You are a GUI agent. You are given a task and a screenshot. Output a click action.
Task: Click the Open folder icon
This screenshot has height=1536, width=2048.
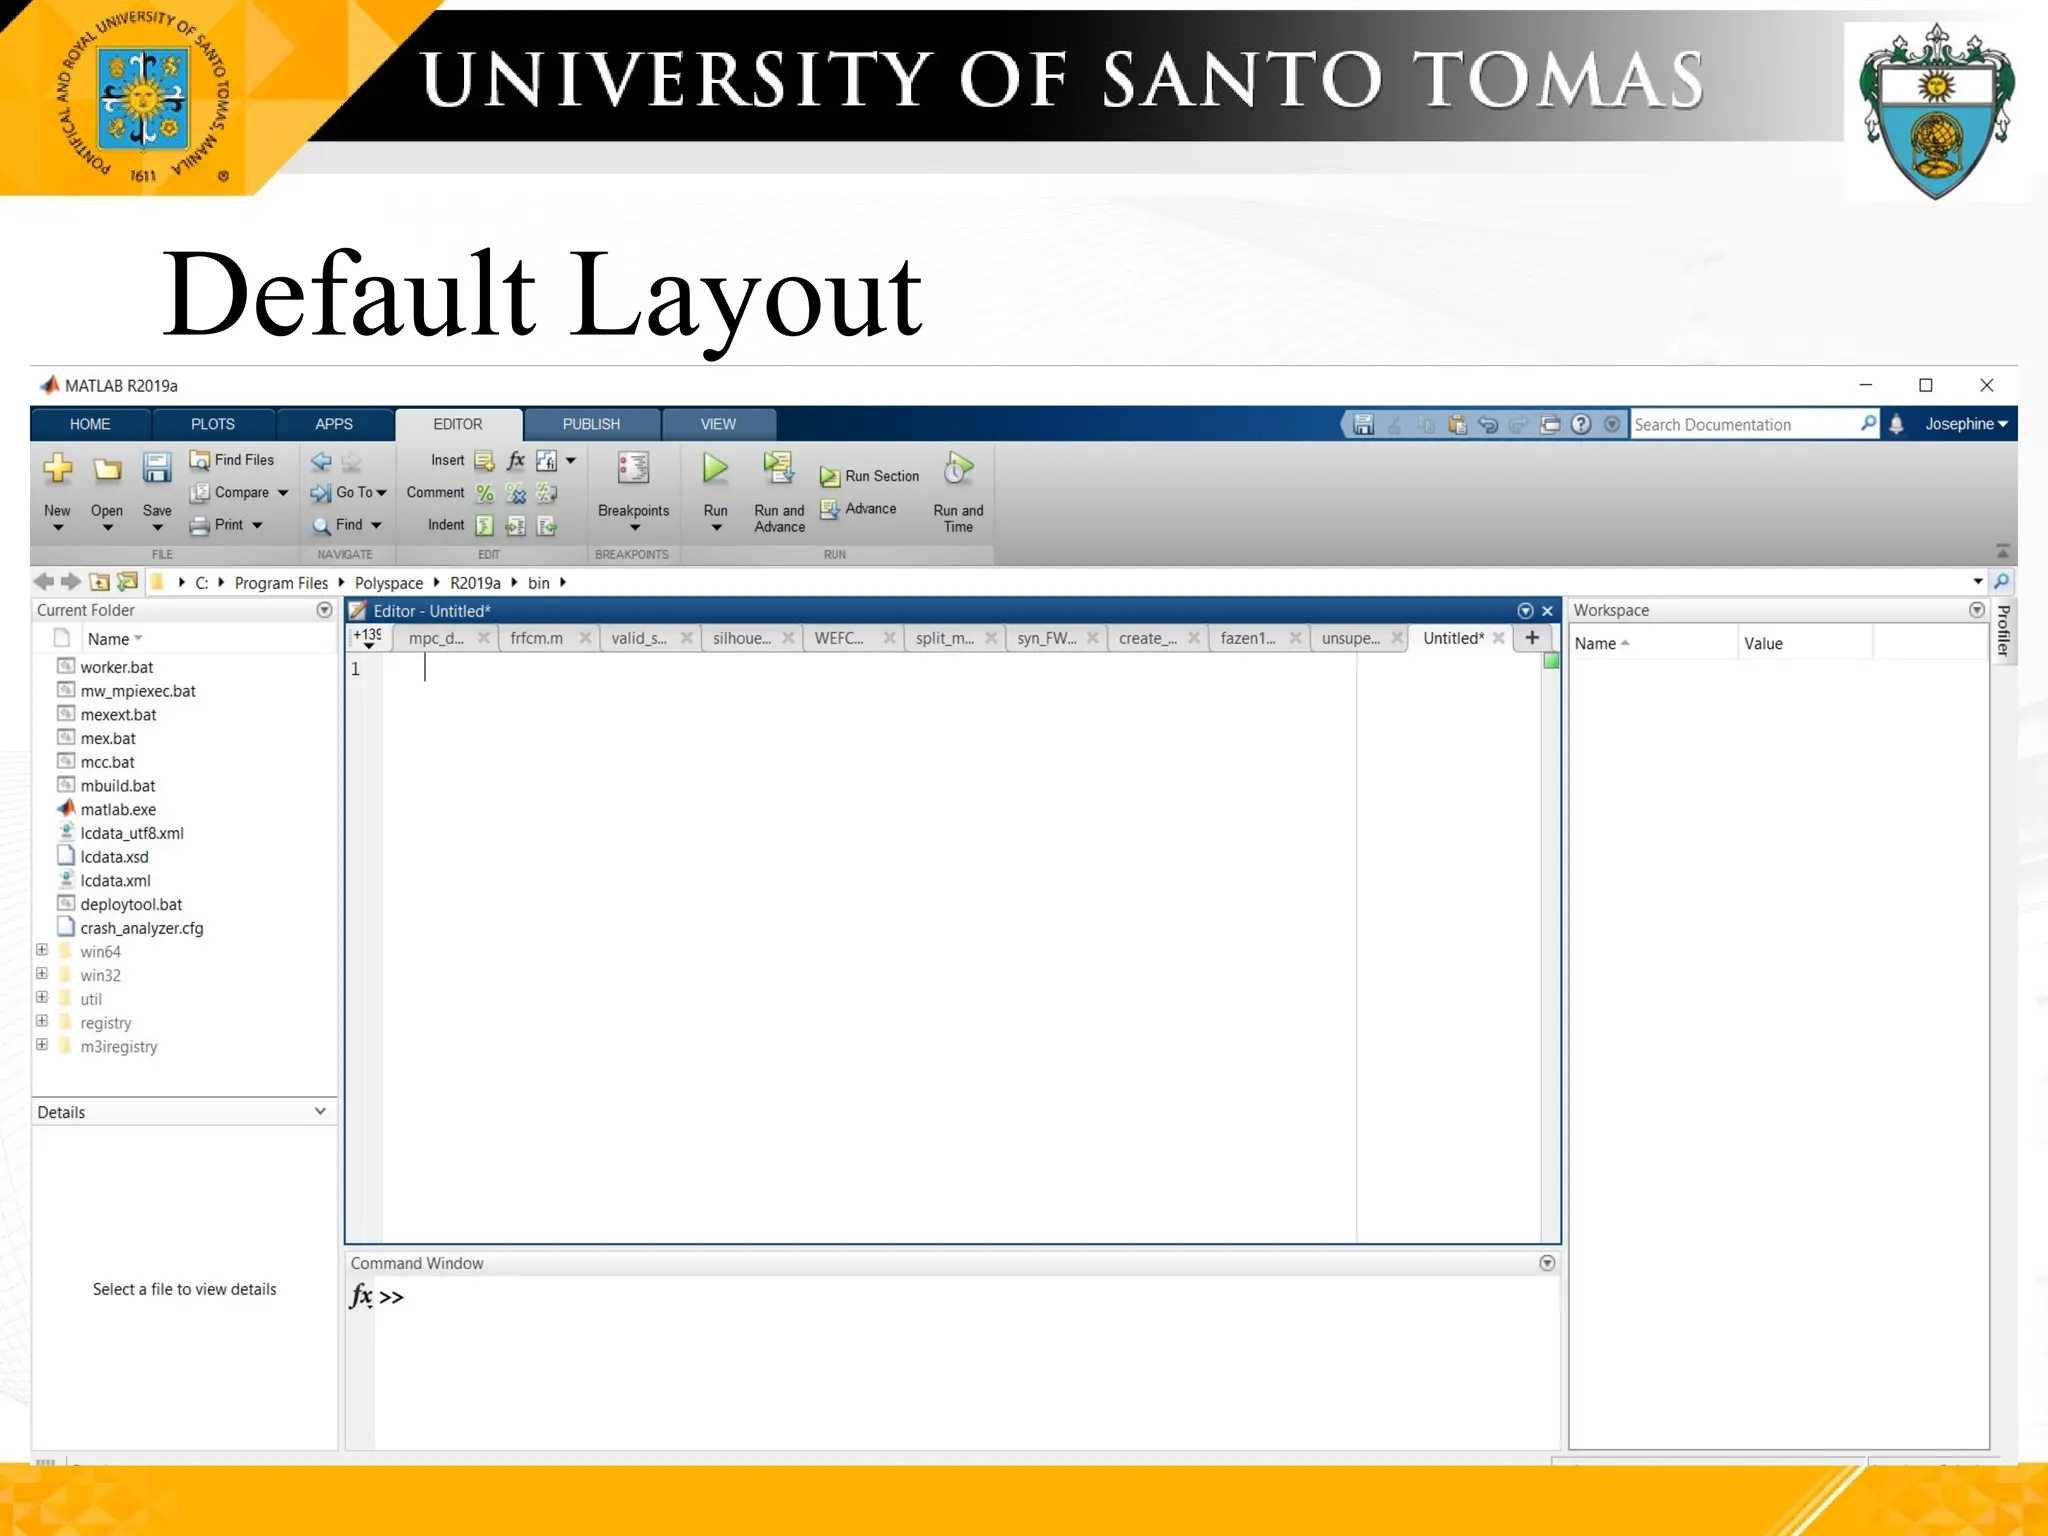click(107, 468)
